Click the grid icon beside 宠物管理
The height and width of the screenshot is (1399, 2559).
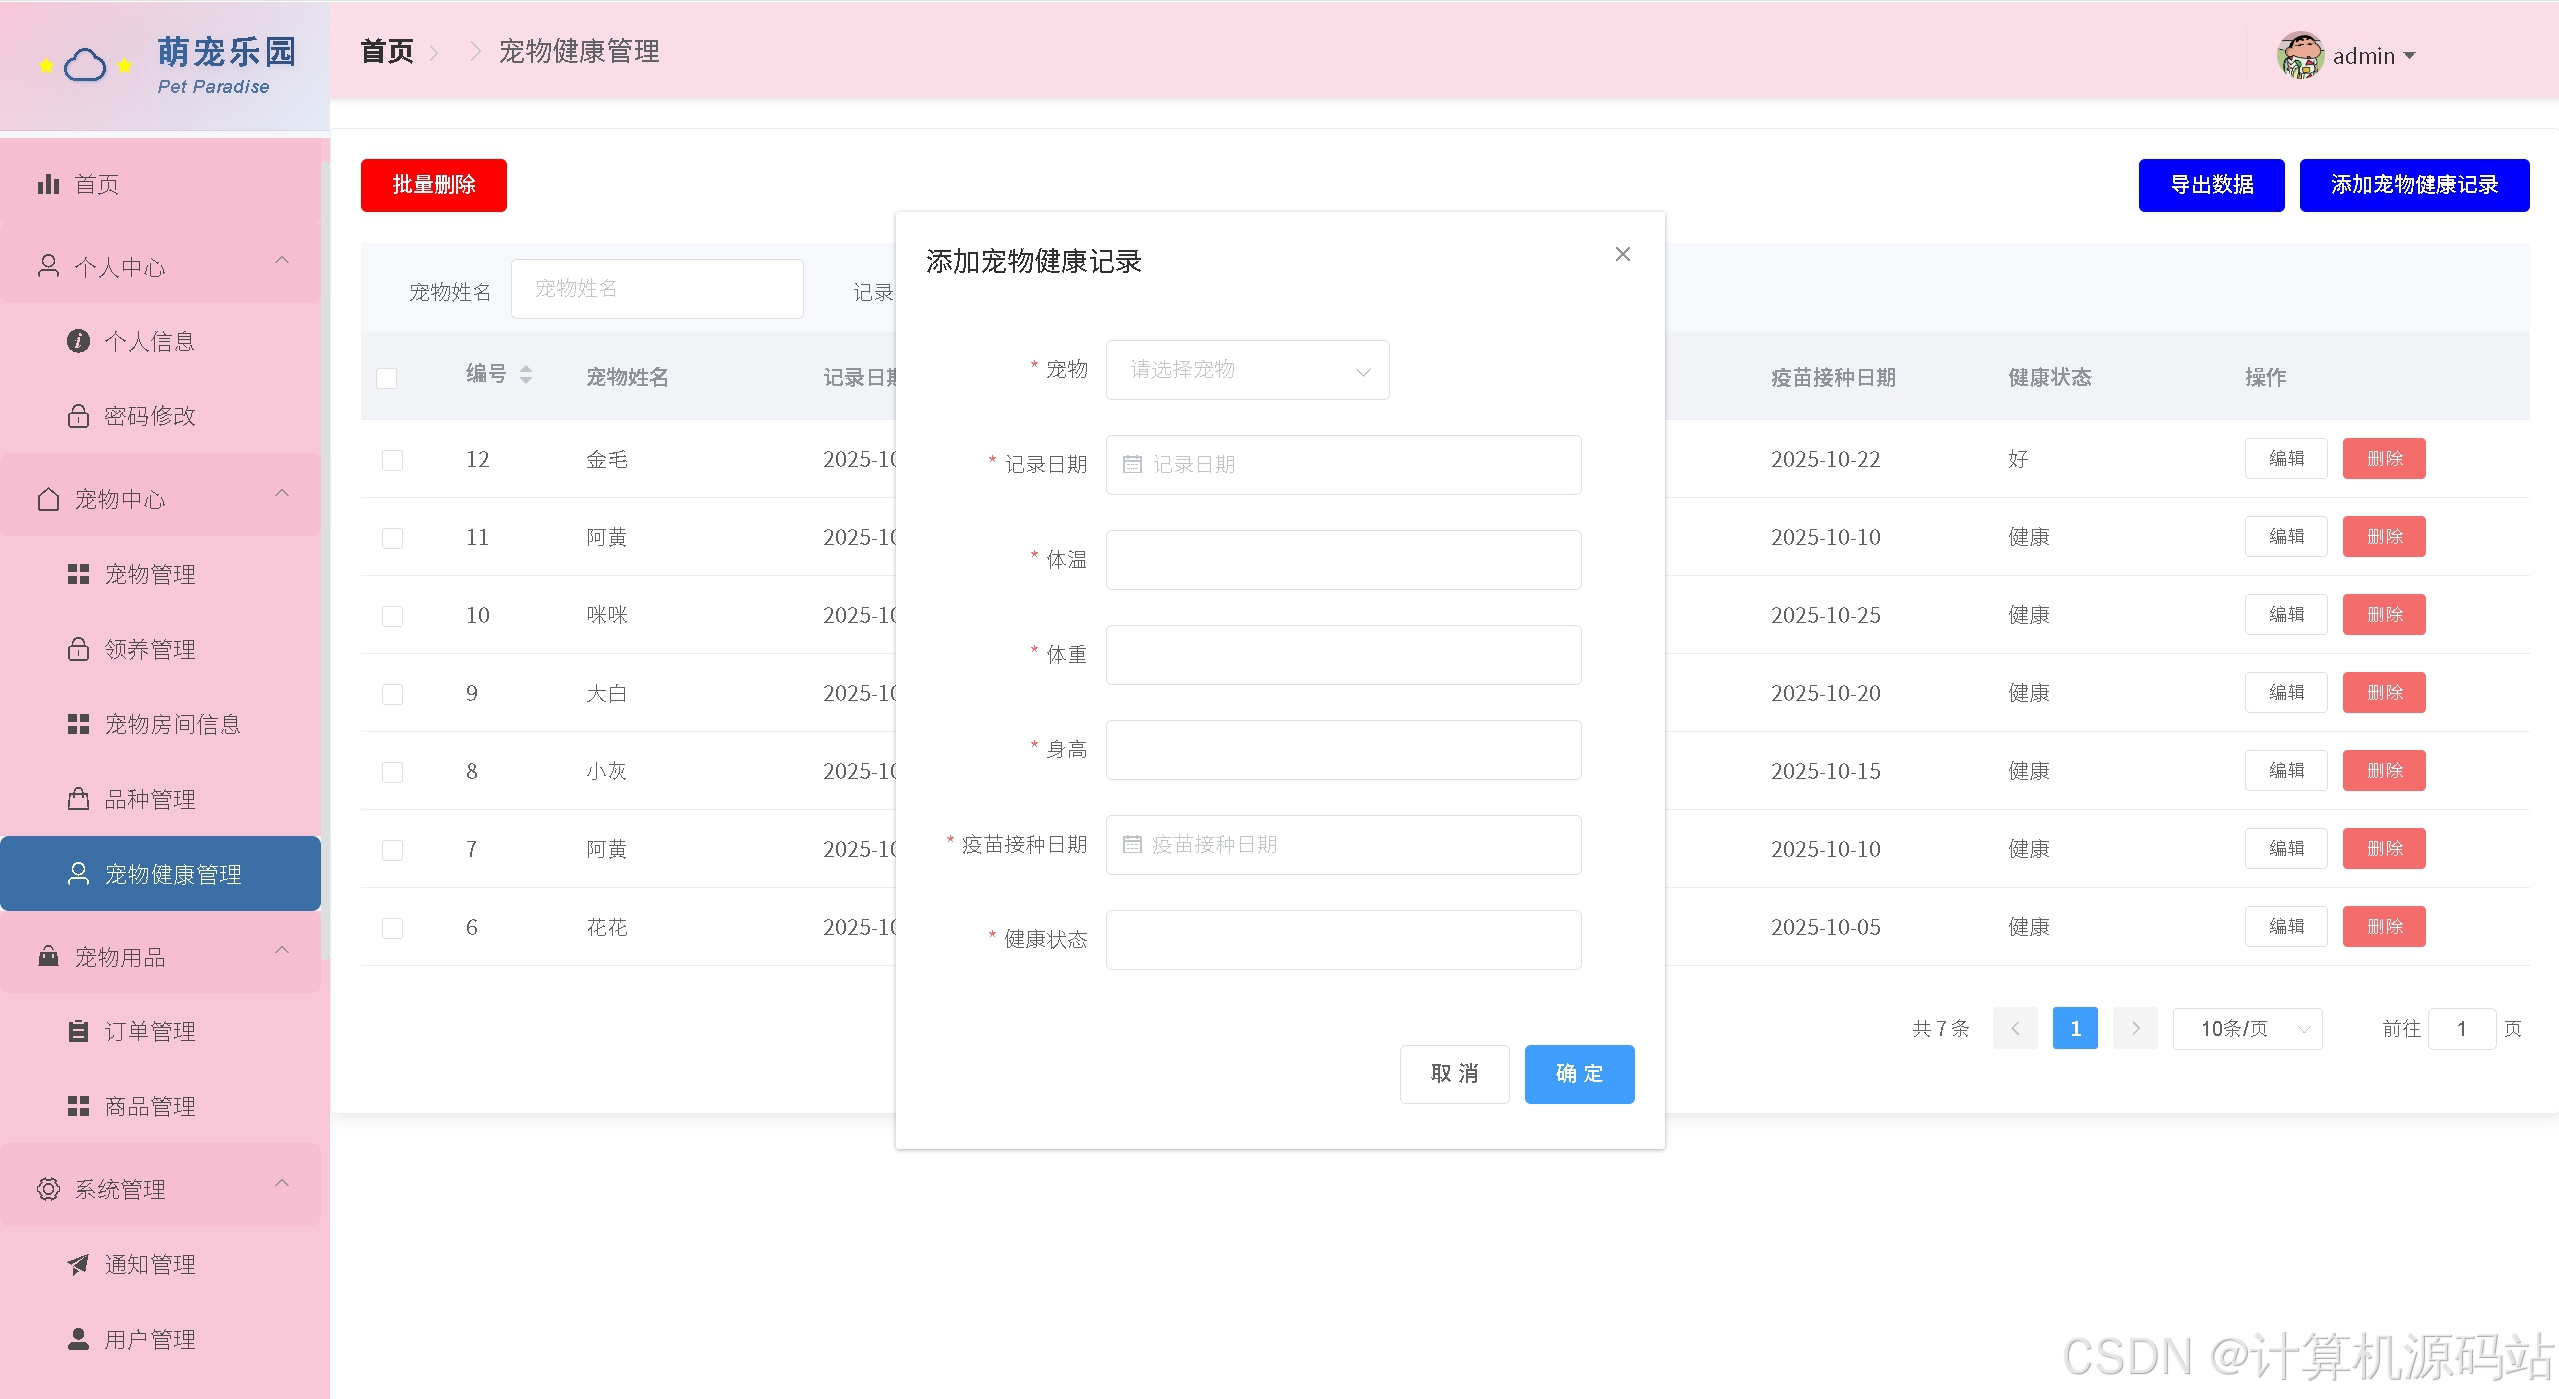click(x=78, y=574)
